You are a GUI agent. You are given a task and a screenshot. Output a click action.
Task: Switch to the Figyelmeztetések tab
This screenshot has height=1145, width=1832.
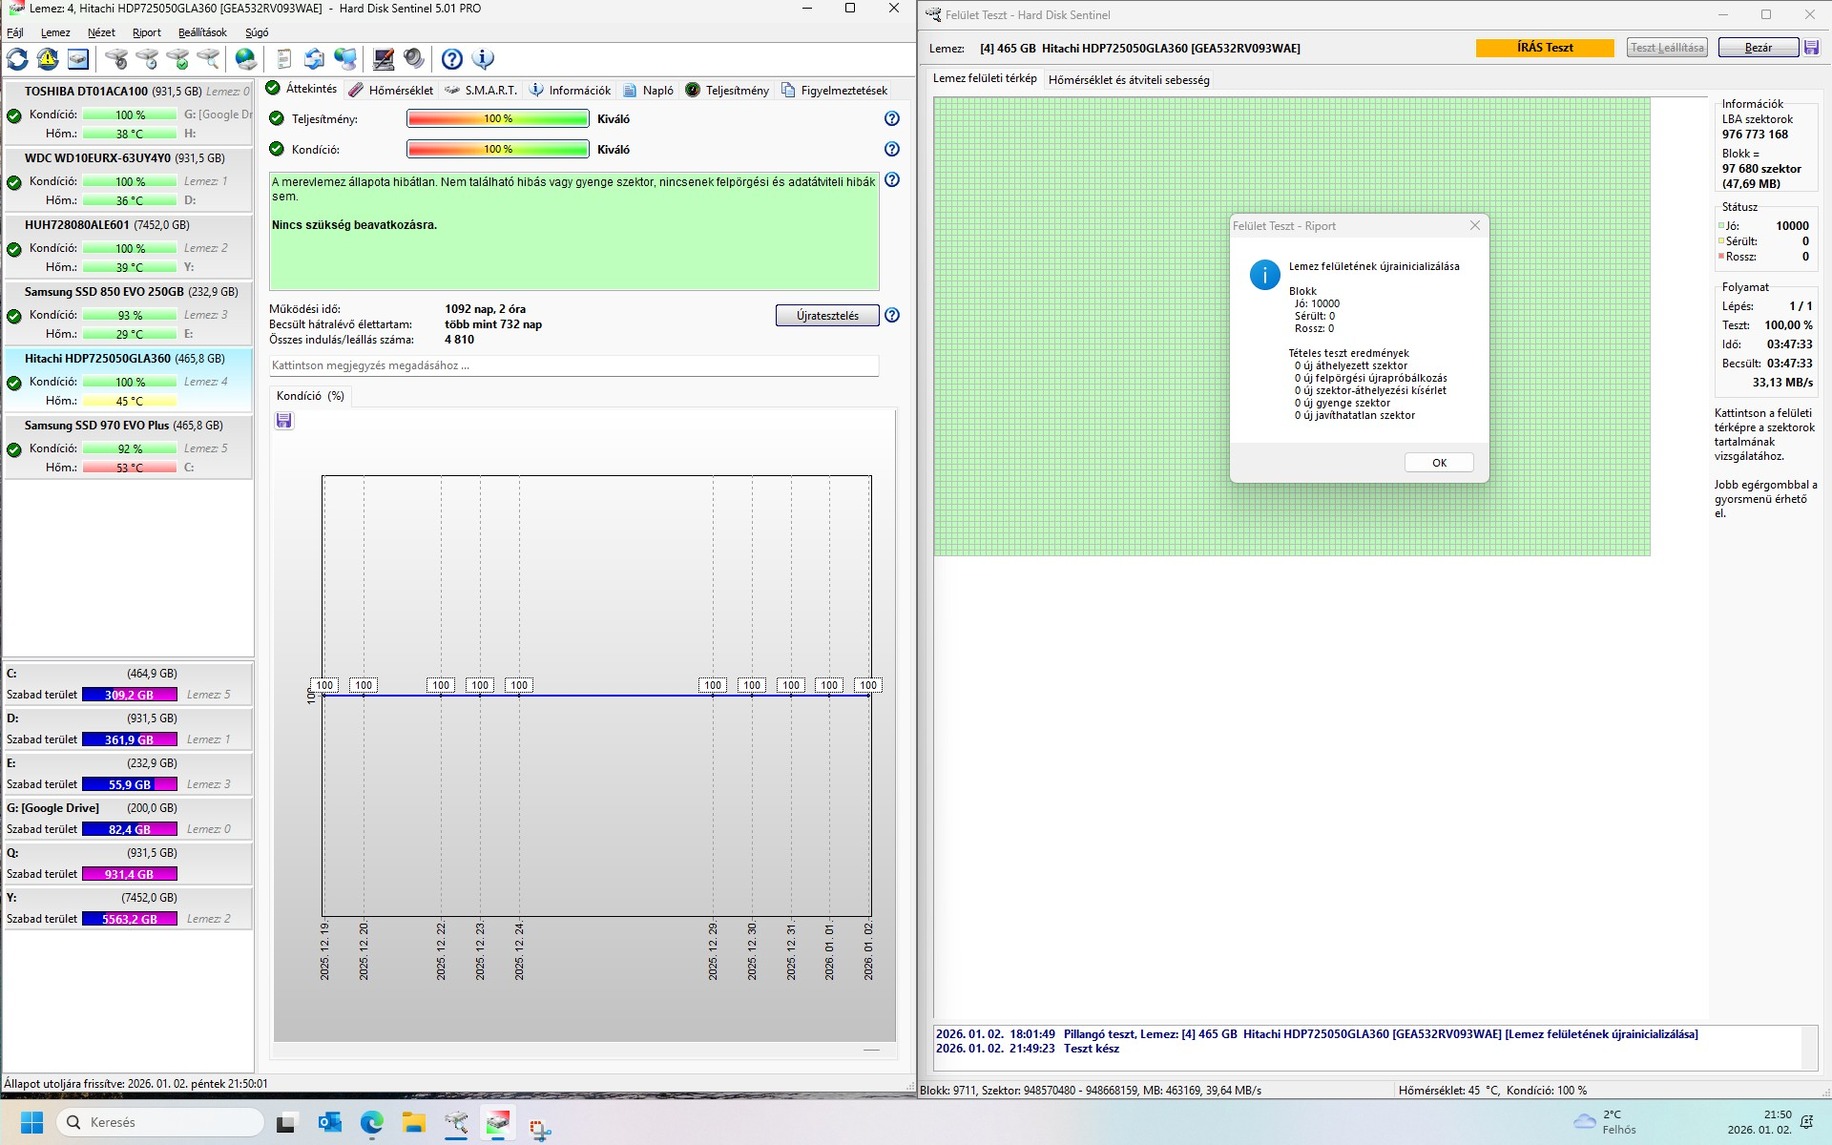click(x=834, y=90)
